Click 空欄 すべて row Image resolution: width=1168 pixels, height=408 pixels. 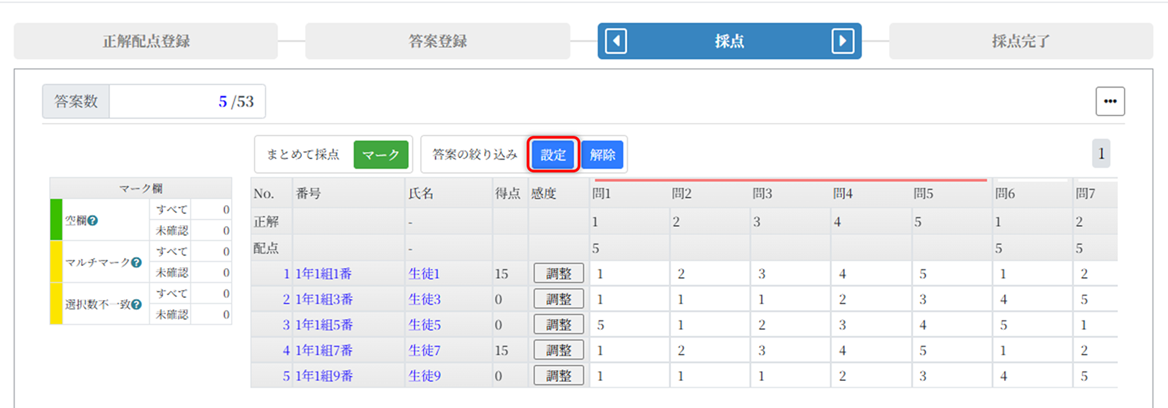[x=191, y=209]
